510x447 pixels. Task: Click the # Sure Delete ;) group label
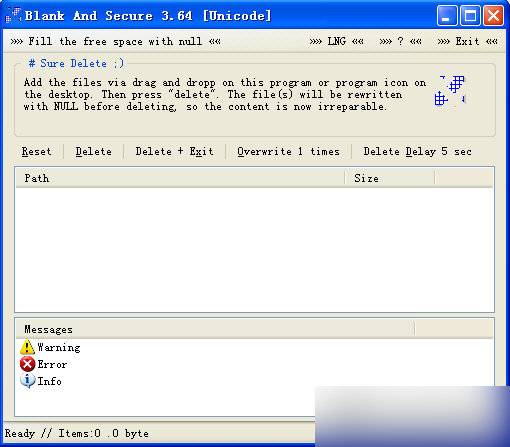pos(76,63)
